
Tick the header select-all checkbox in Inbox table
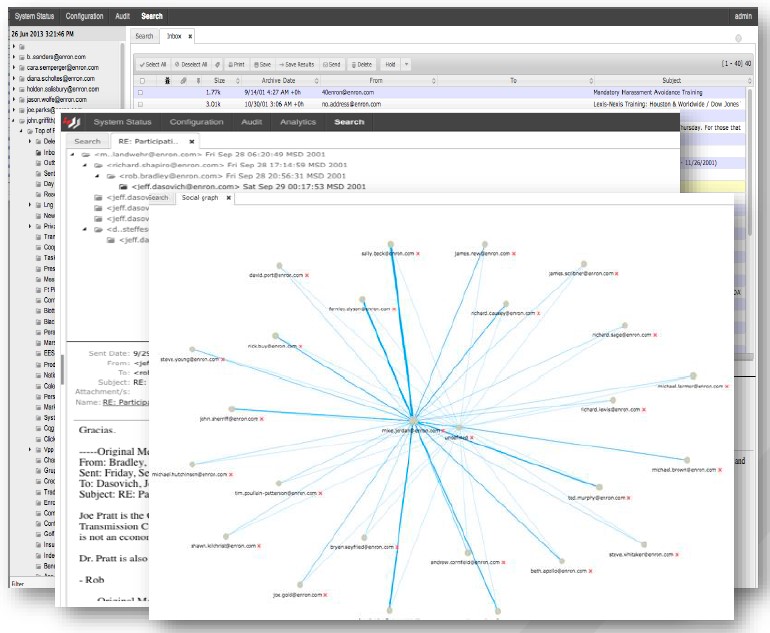click(142, 81)
